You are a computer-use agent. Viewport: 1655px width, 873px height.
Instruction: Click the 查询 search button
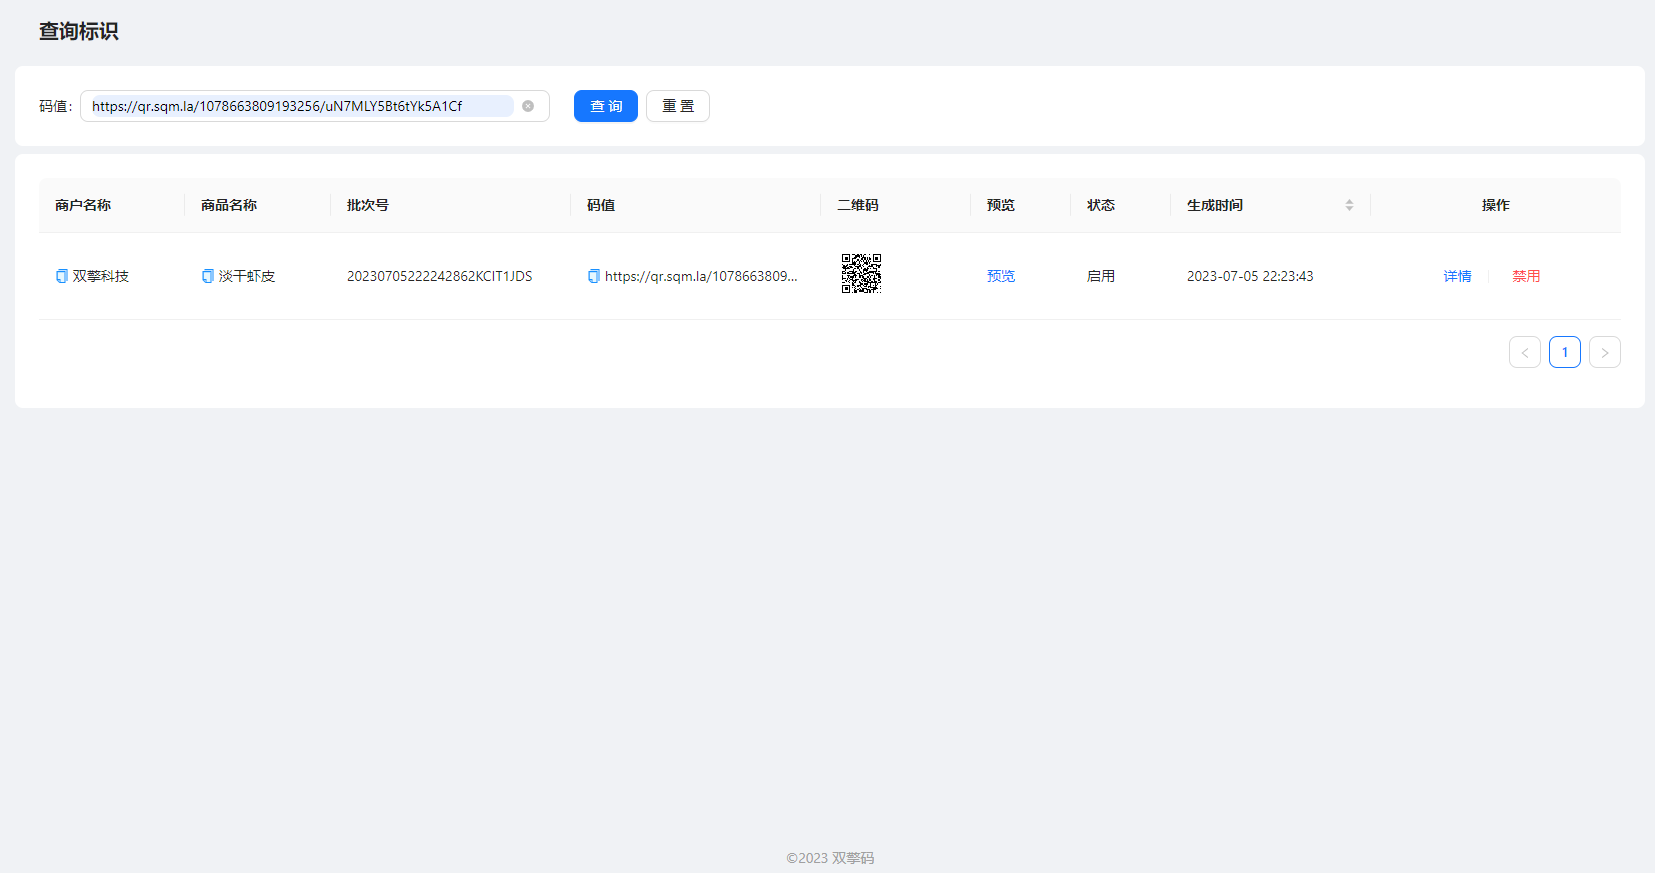pyautogui.click(x=606, y=106)
